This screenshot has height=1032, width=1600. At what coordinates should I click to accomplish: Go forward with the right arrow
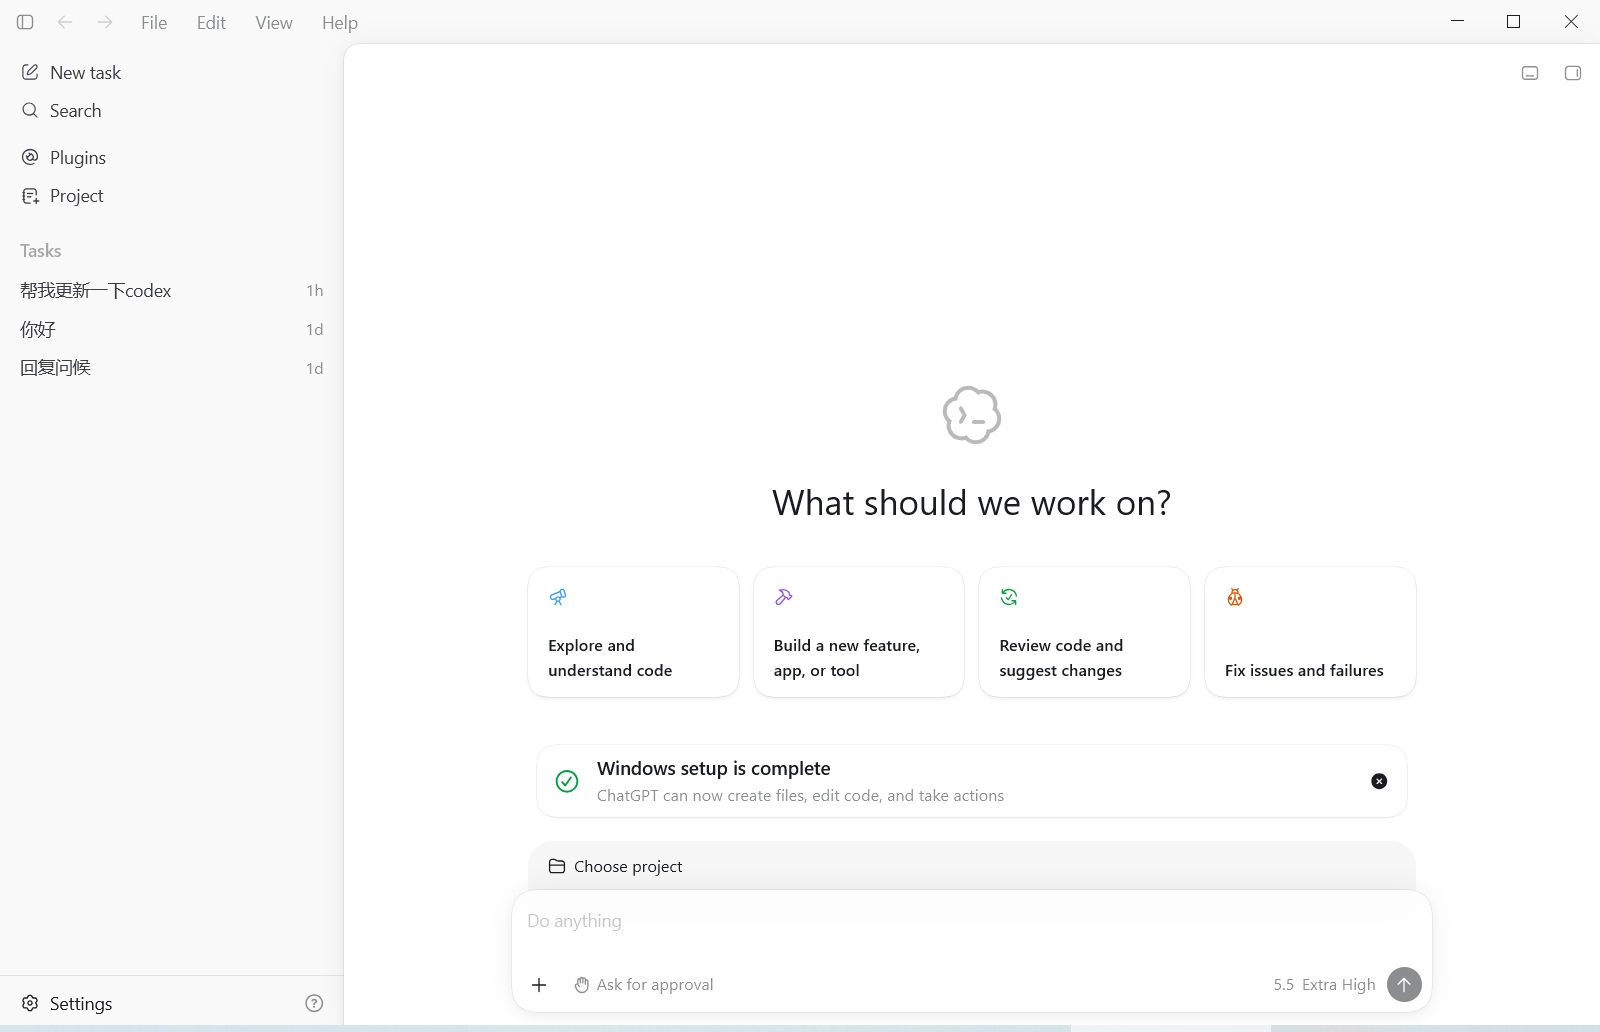coord(105,22)
